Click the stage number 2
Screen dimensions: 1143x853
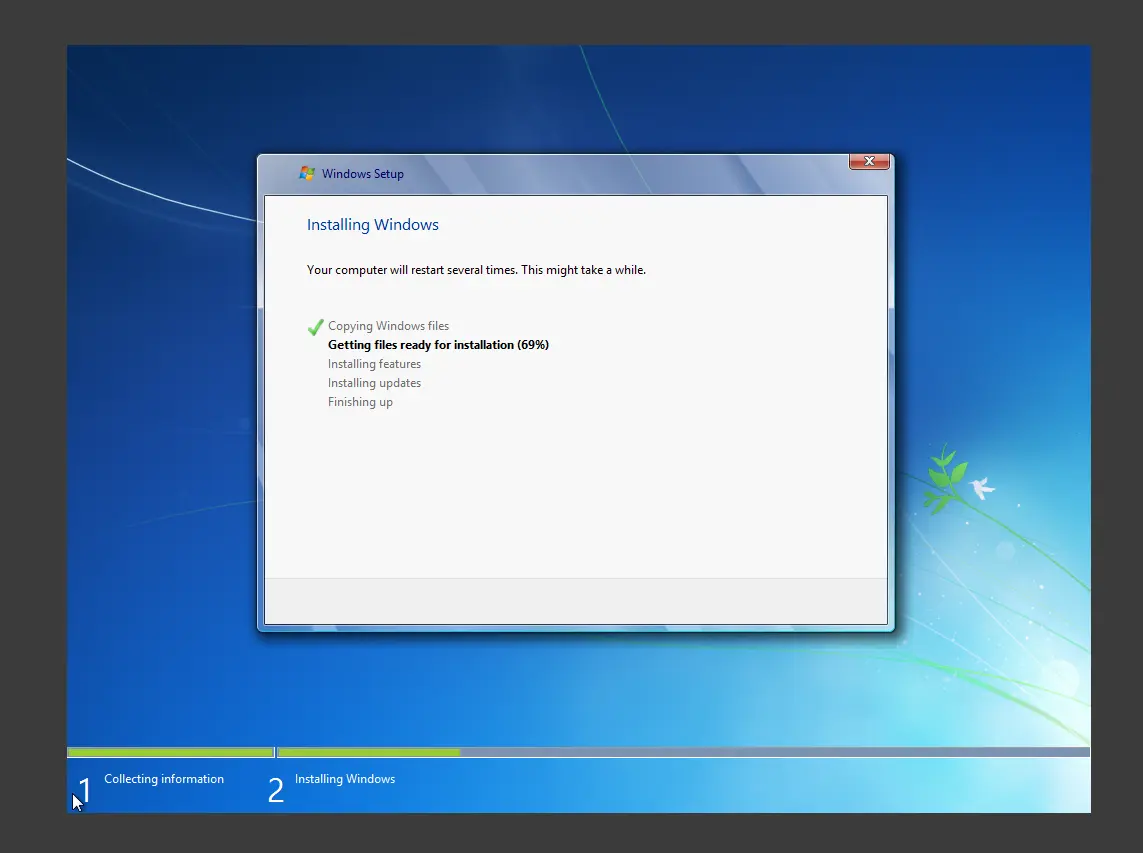276,790
